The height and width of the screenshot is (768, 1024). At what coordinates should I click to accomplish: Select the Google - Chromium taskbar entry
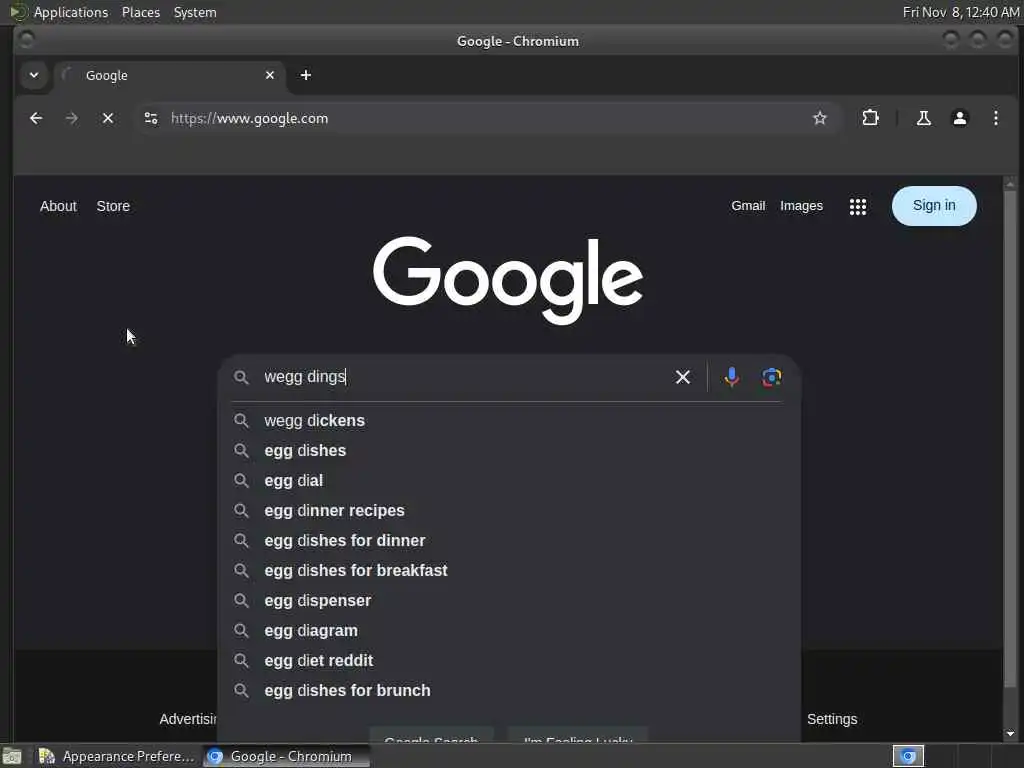(x=286, y=756)
